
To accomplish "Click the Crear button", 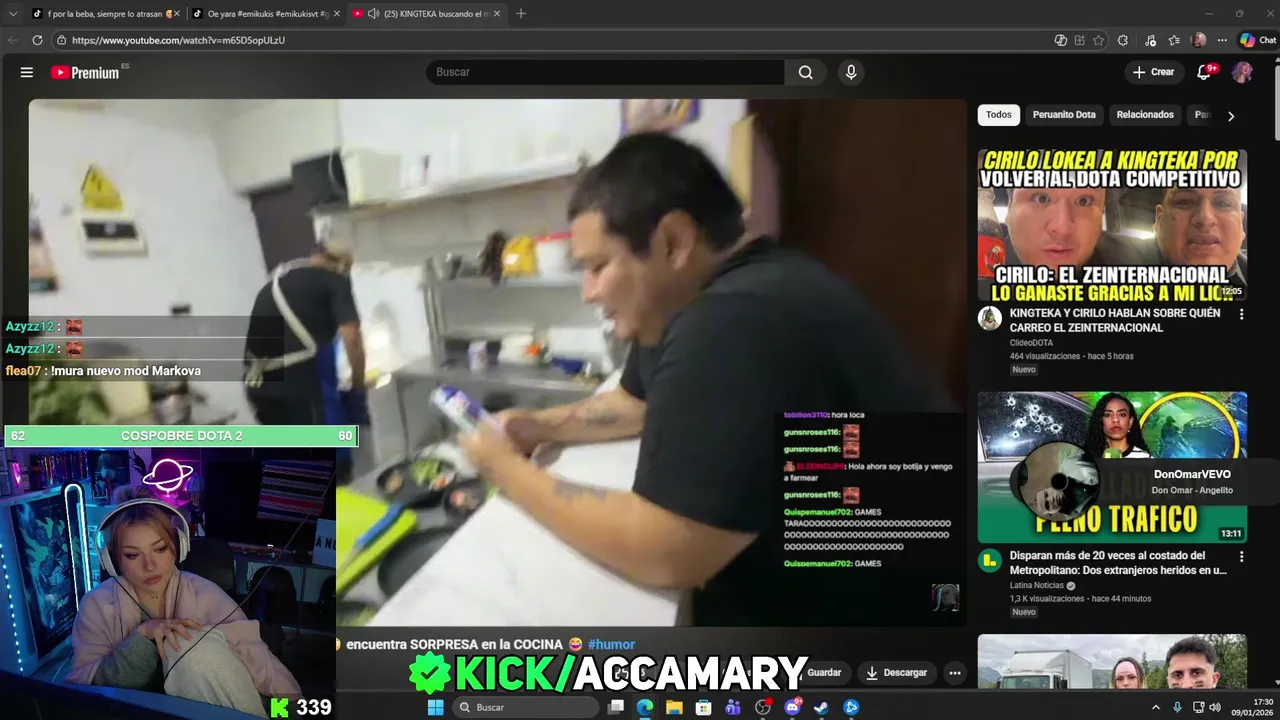I will [1153, 72].
